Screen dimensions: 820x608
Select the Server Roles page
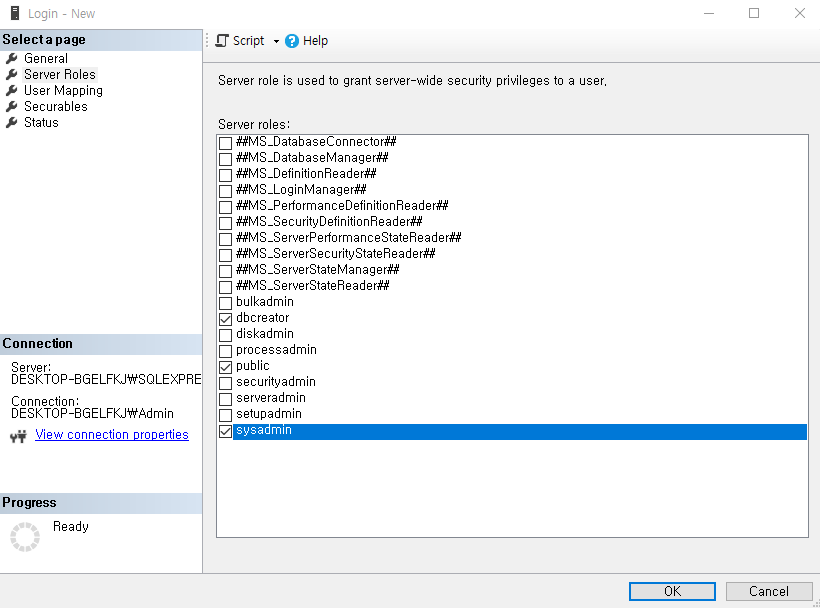[60, 74]
